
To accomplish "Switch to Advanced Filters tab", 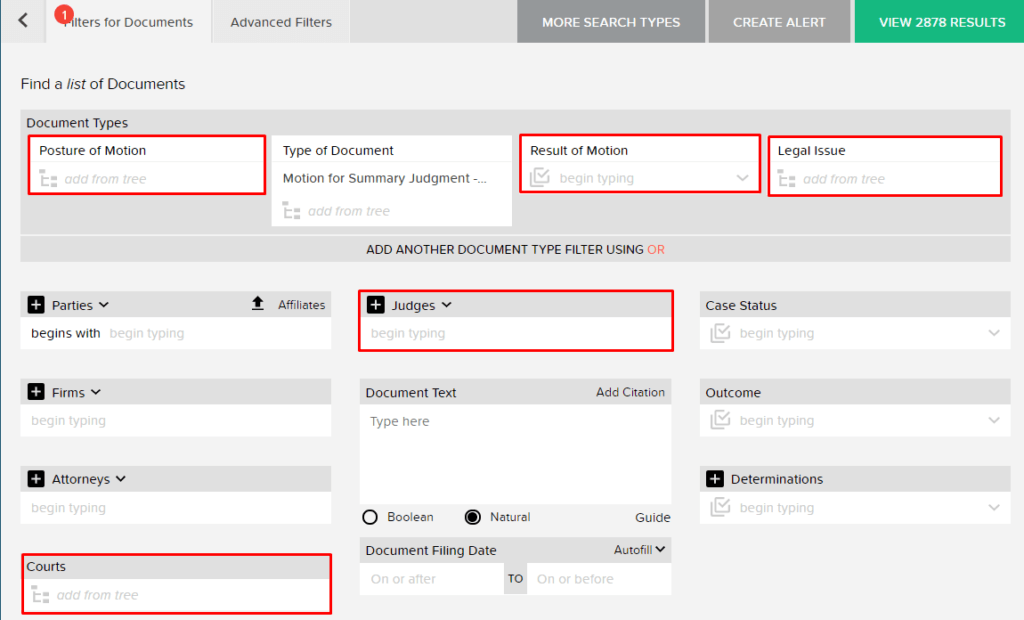I will tap(281, 22).
